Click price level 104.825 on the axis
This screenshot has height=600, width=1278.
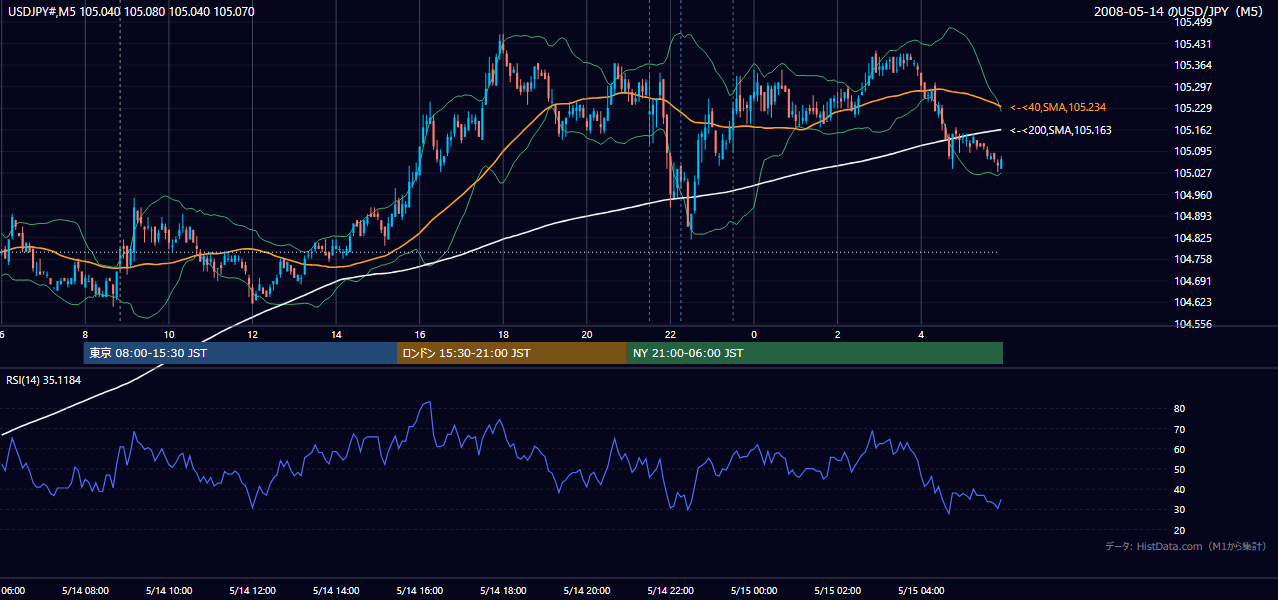click(1193, 238)
